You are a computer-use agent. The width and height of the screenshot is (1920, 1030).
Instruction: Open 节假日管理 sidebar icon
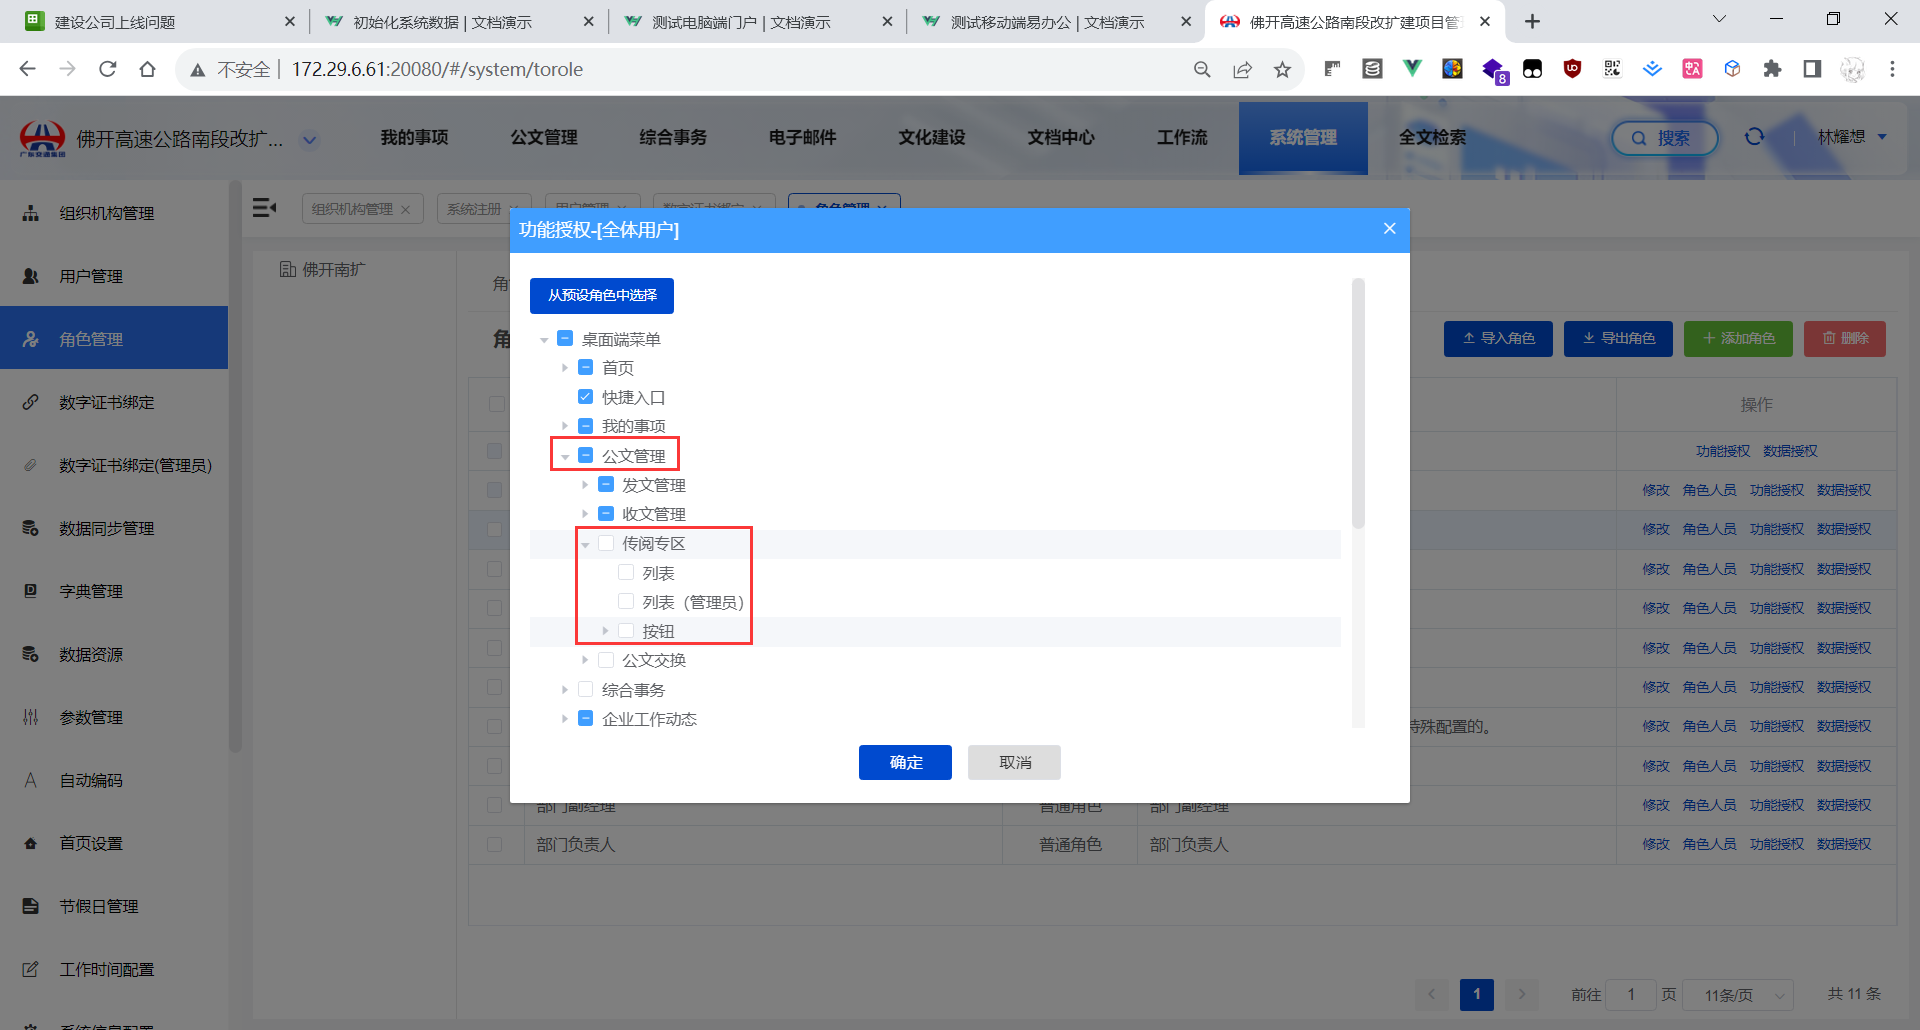(x=31, y=906)
